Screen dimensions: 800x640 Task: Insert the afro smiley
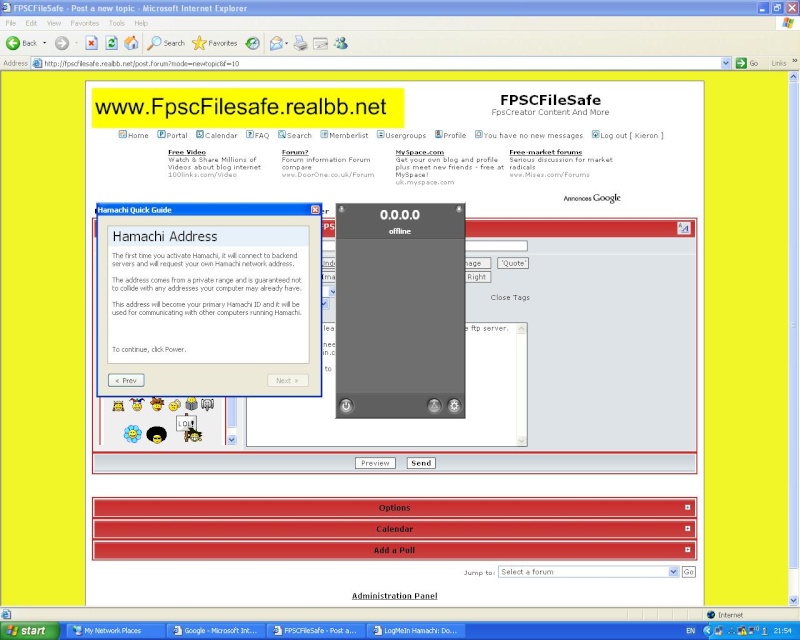point(157,435)
